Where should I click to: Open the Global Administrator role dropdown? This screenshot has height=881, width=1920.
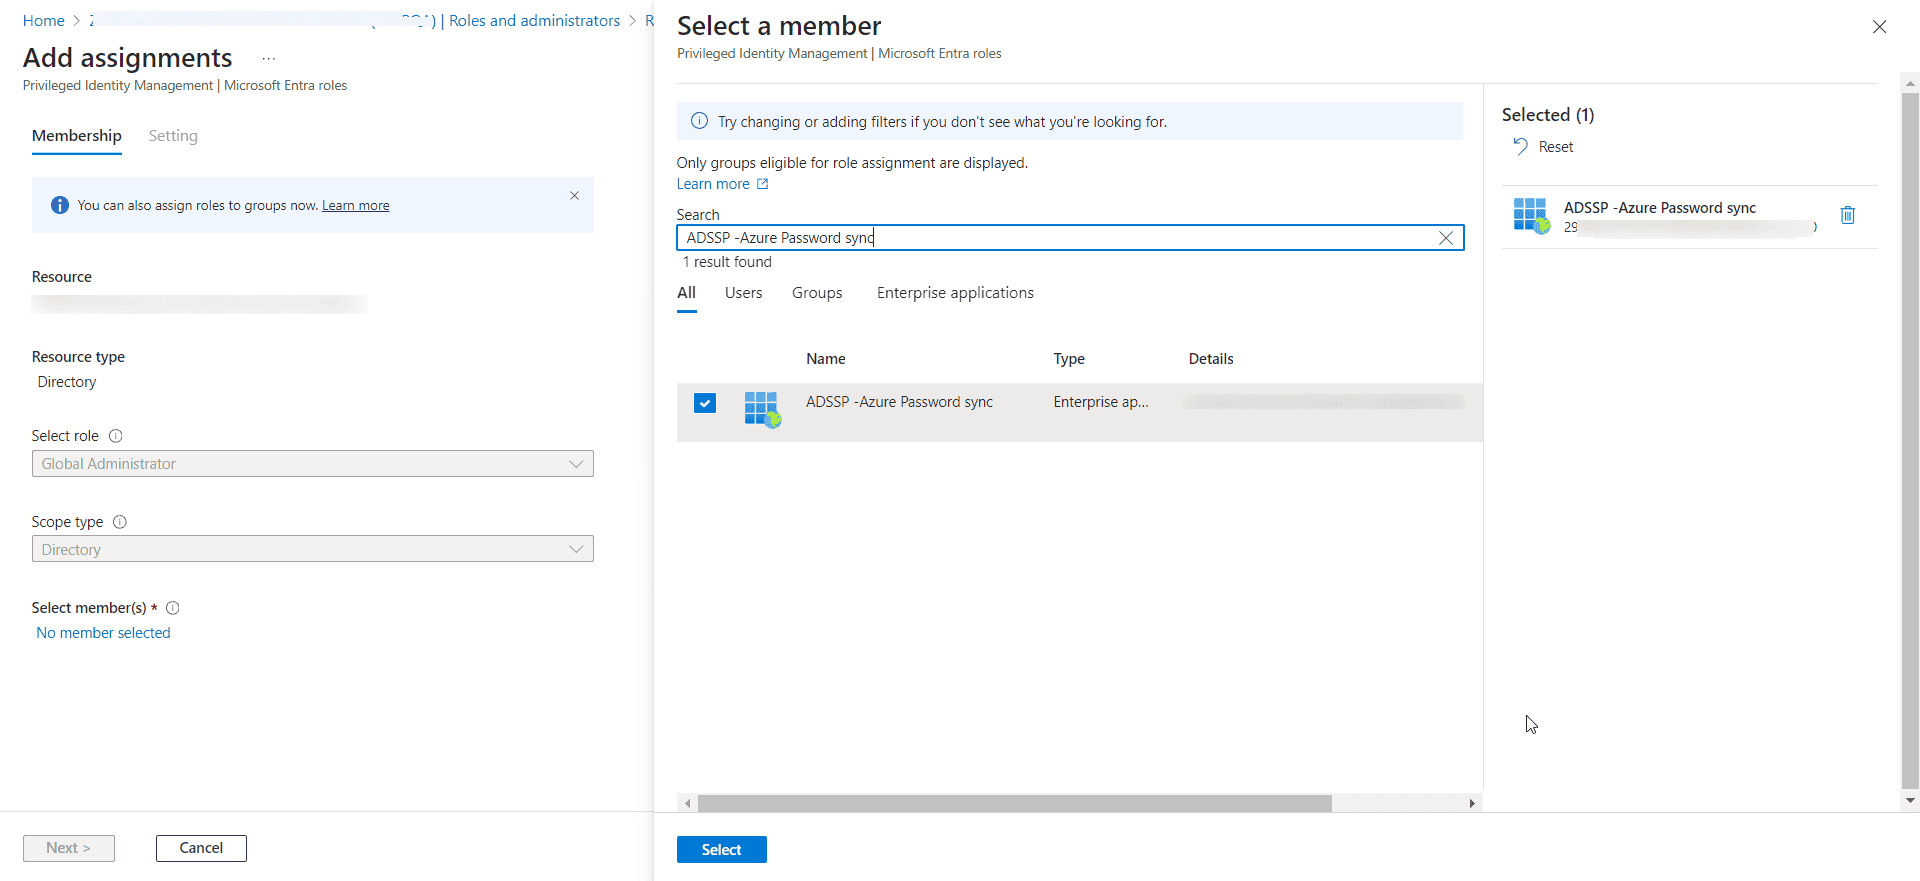point(312,464)
